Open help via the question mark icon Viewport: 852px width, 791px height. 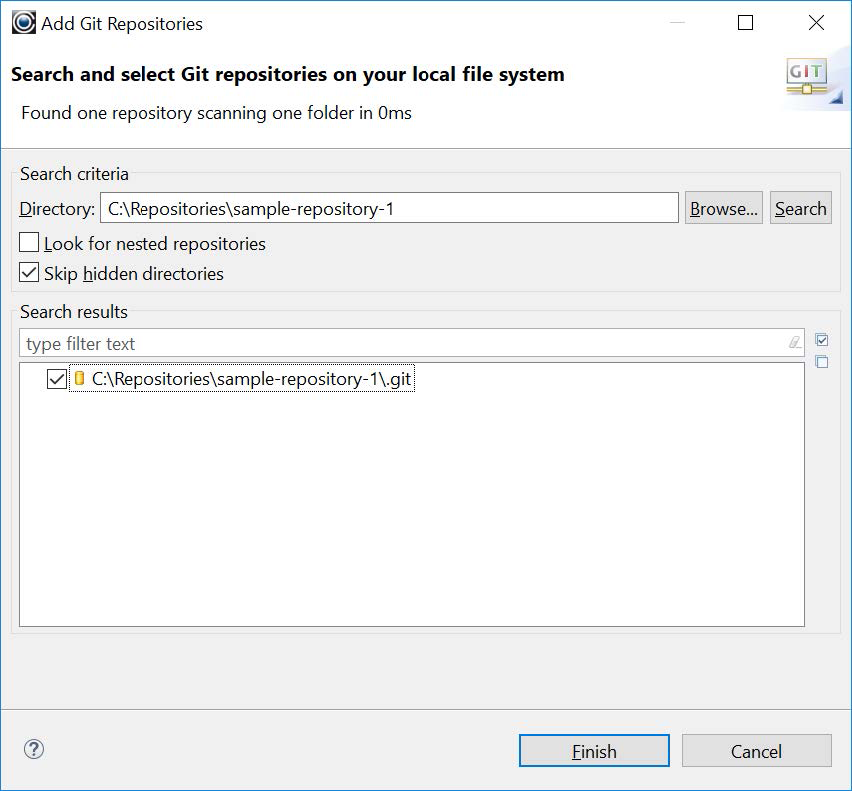[36, 750]
